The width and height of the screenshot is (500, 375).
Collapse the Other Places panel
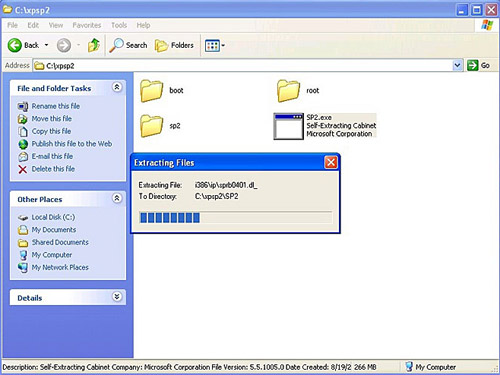117,198
